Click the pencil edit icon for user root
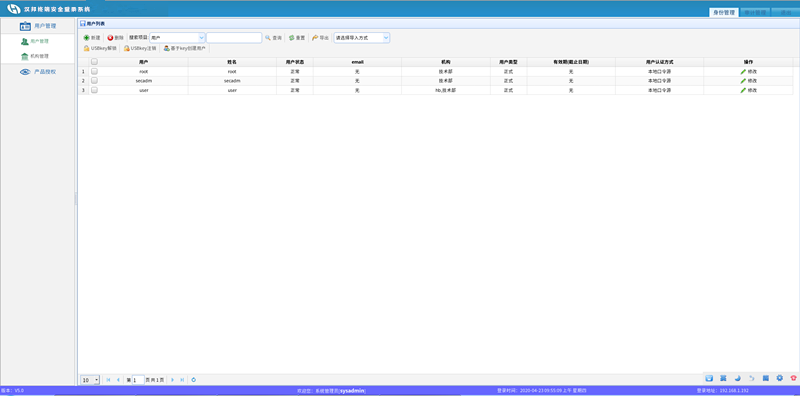The image size is (800, 396). (x=743, y=71)
